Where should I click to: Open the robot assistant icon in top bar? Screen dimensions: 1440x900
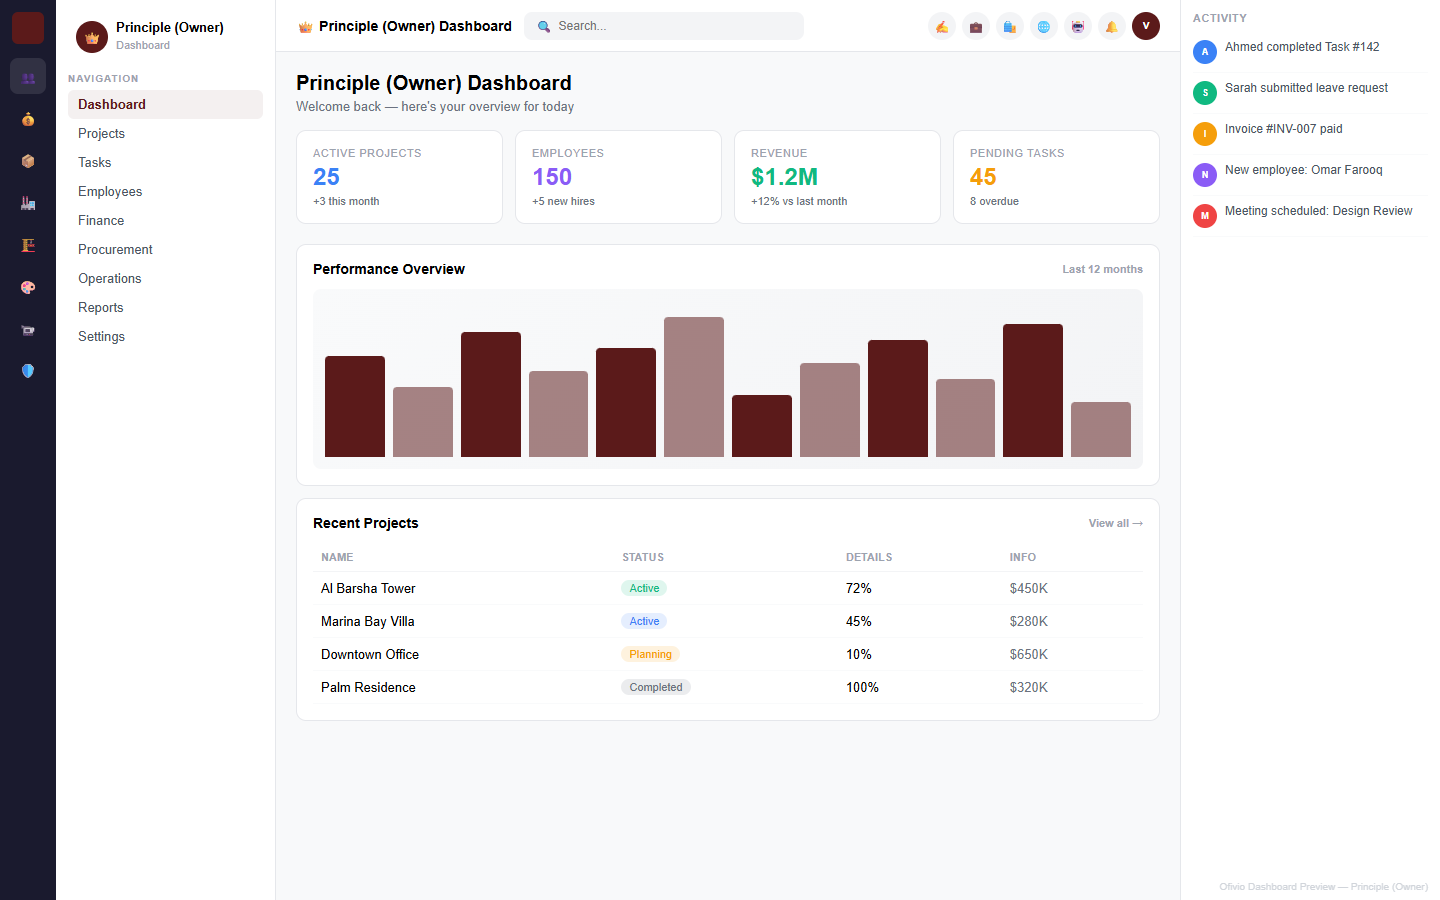(x=1078, y=26)
